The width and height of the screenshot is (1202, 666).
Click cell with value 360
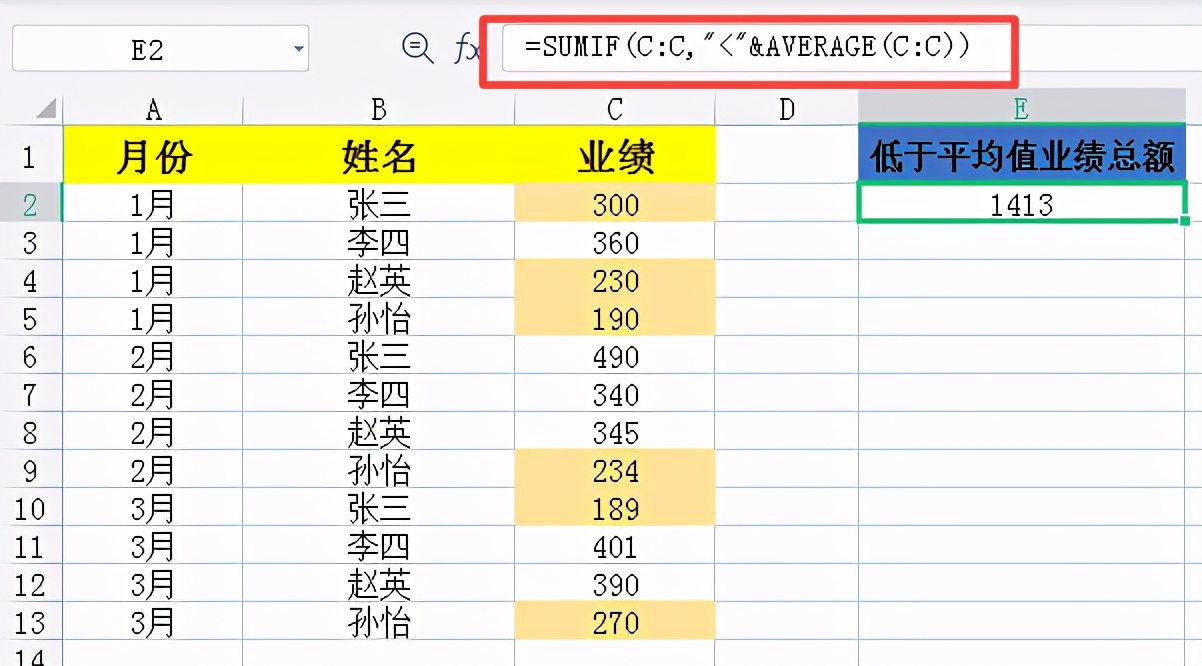[x=615, y=242]
